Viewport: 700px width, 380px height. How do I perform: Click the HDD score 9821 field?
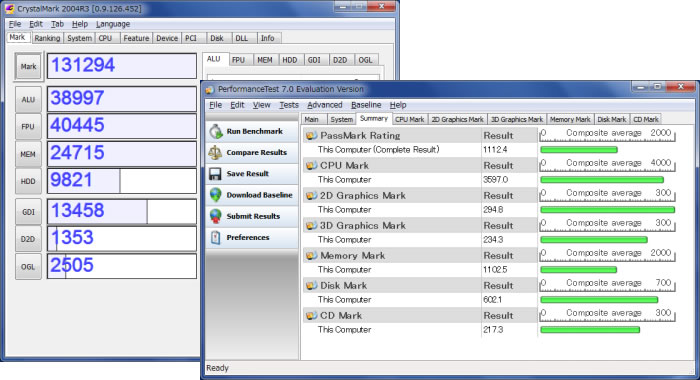(x=121, y=181)
